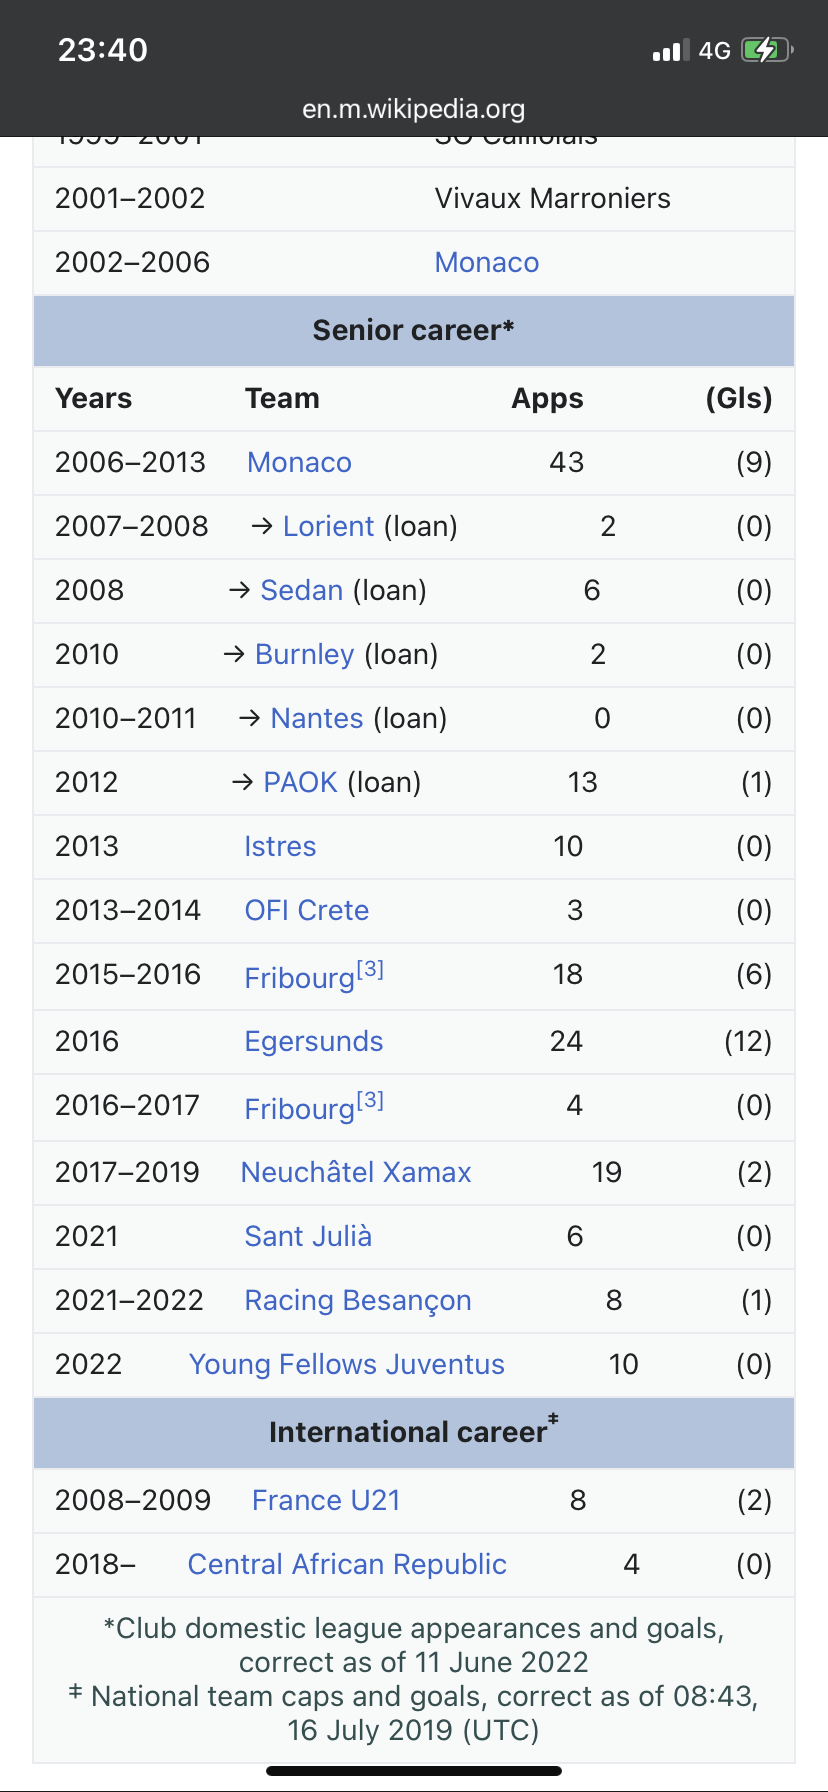
Task: Open the Central African Republic link
Action: pyautogui.click(x=347, y=1564)
